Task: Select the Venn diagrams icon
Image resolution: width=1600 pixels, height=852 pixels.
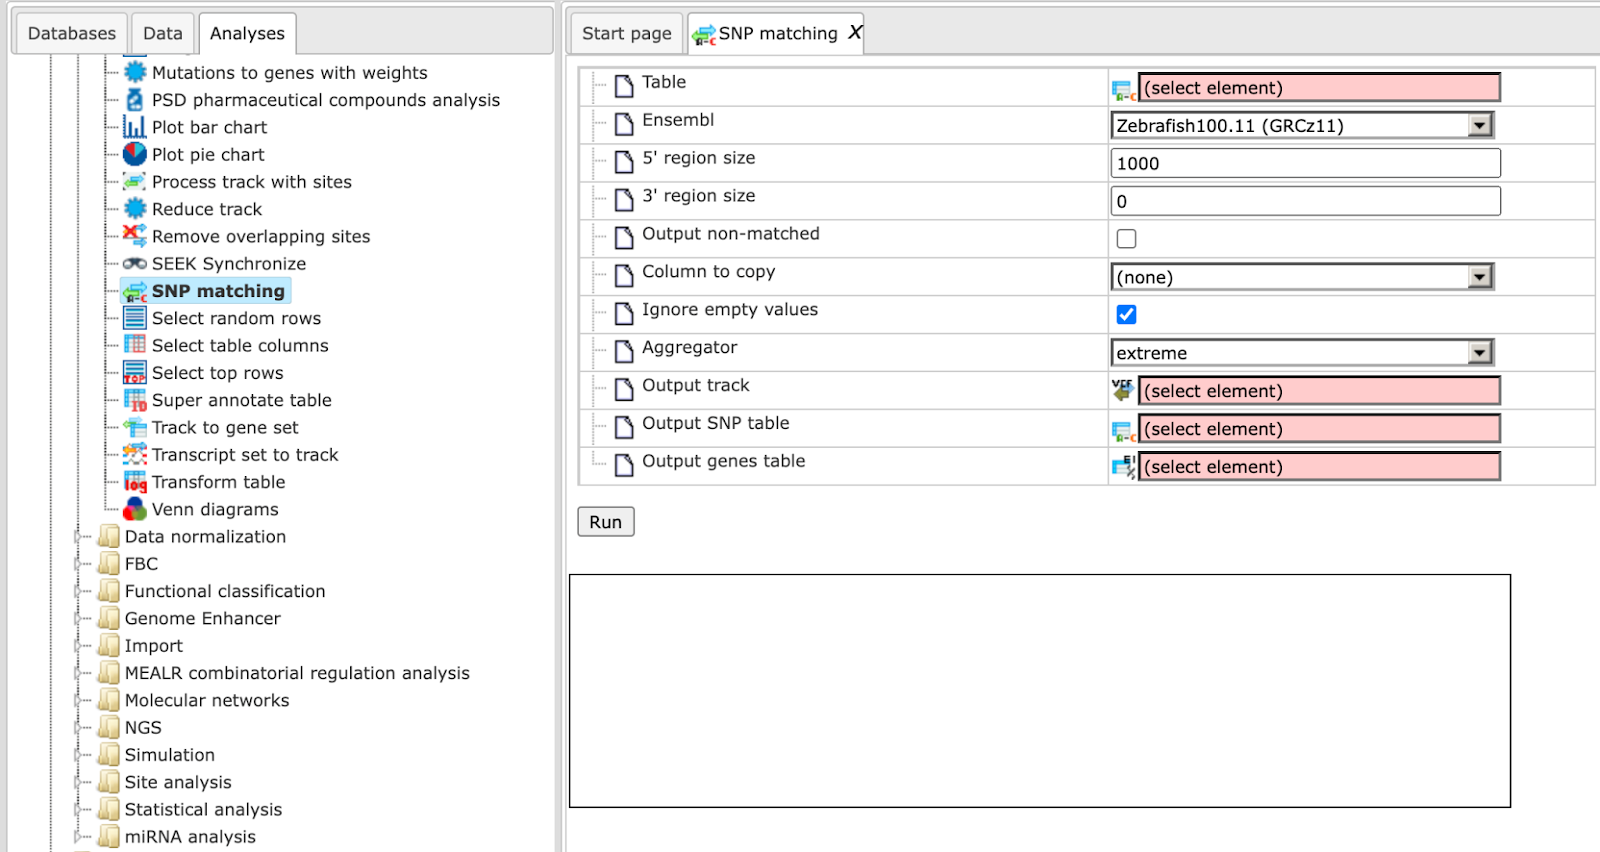Action: point(134,509)
